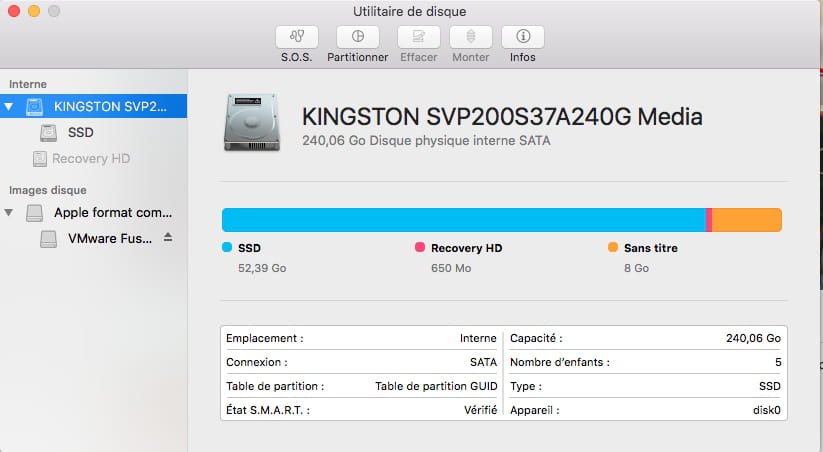The width and height of the screenshot is (823, 452).
Task: Eject the VMware Fus... volume
Action: pos(167,237)
